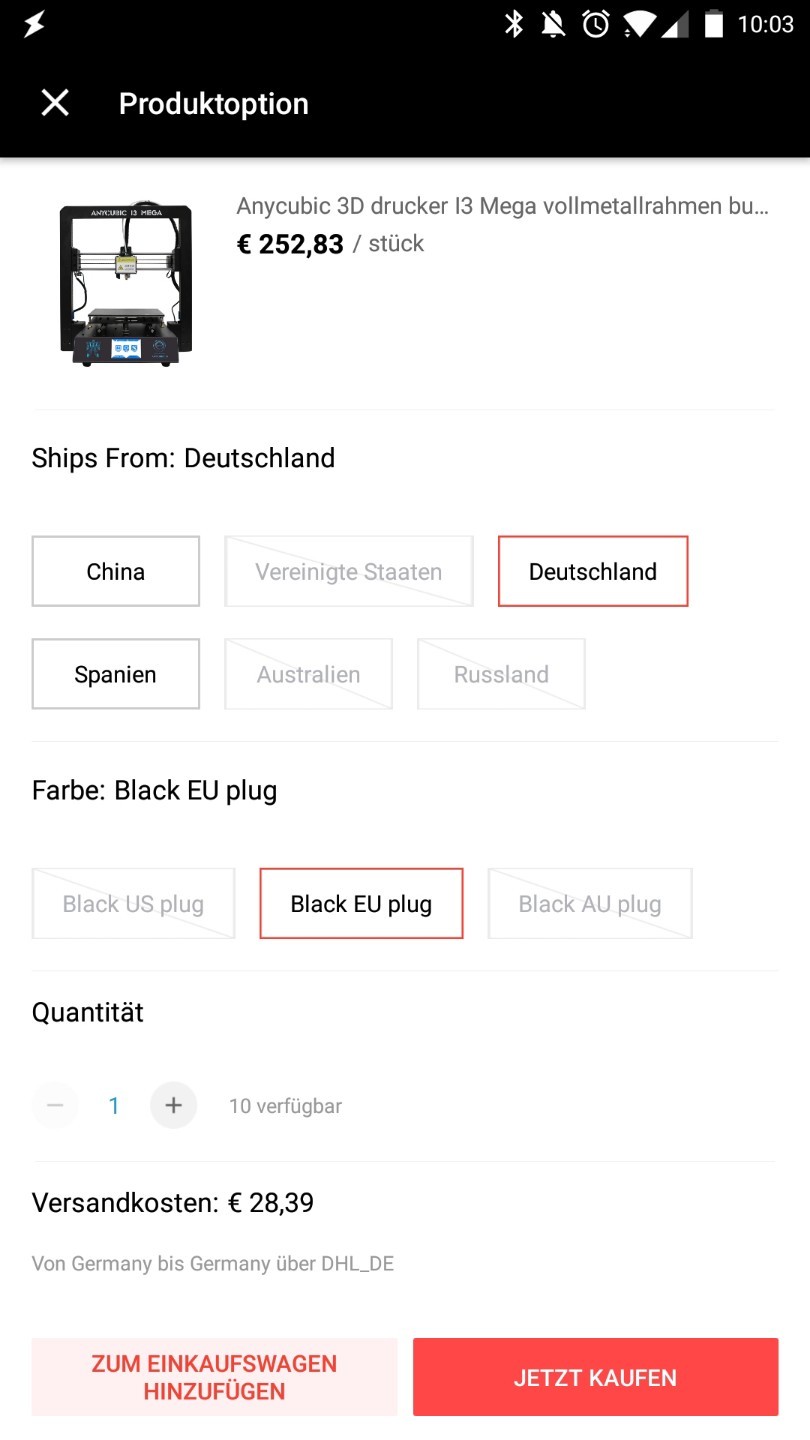Select Spanien as shipping origin

click(x=116, y=674)
